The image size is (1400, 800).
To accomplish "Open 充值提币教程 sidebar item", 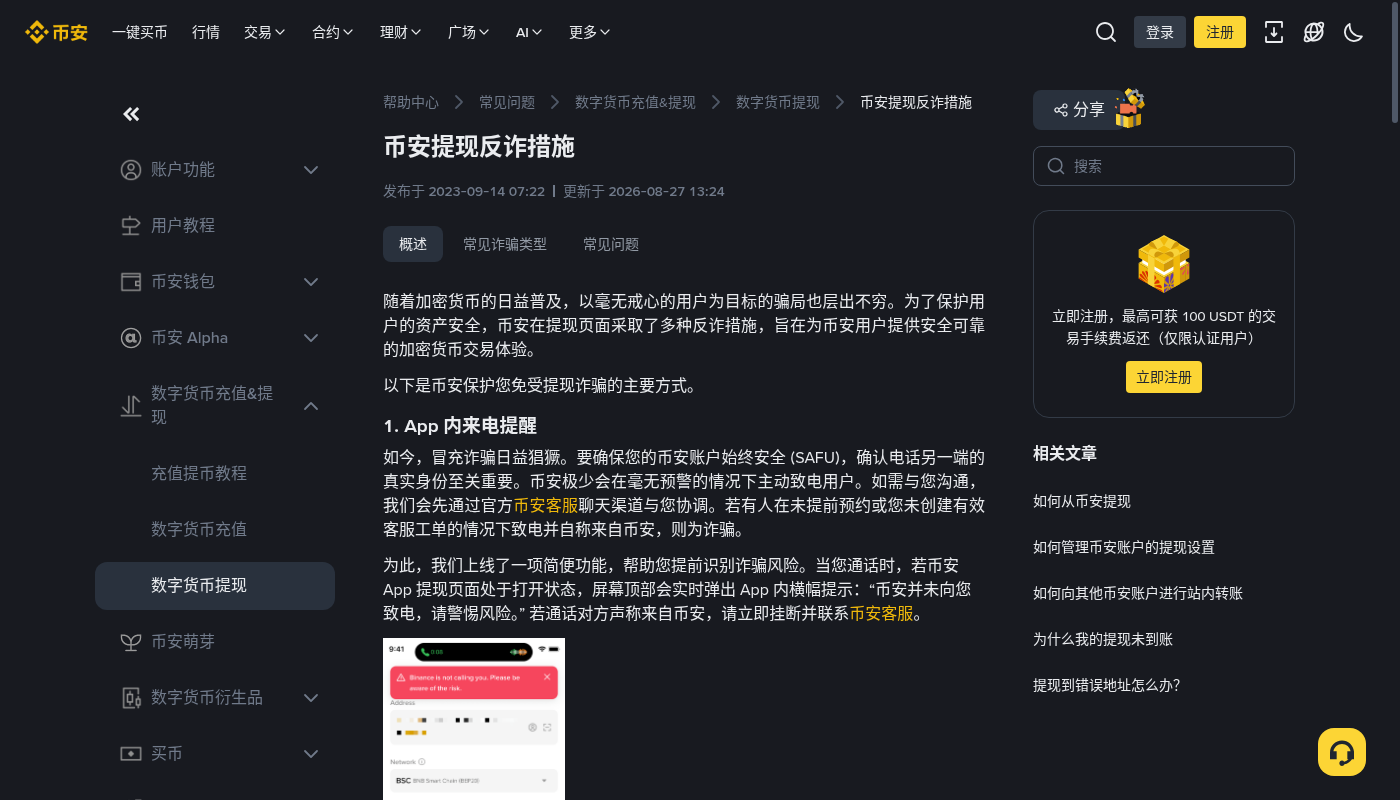I will pyautogui.click(x=199, y=473).
